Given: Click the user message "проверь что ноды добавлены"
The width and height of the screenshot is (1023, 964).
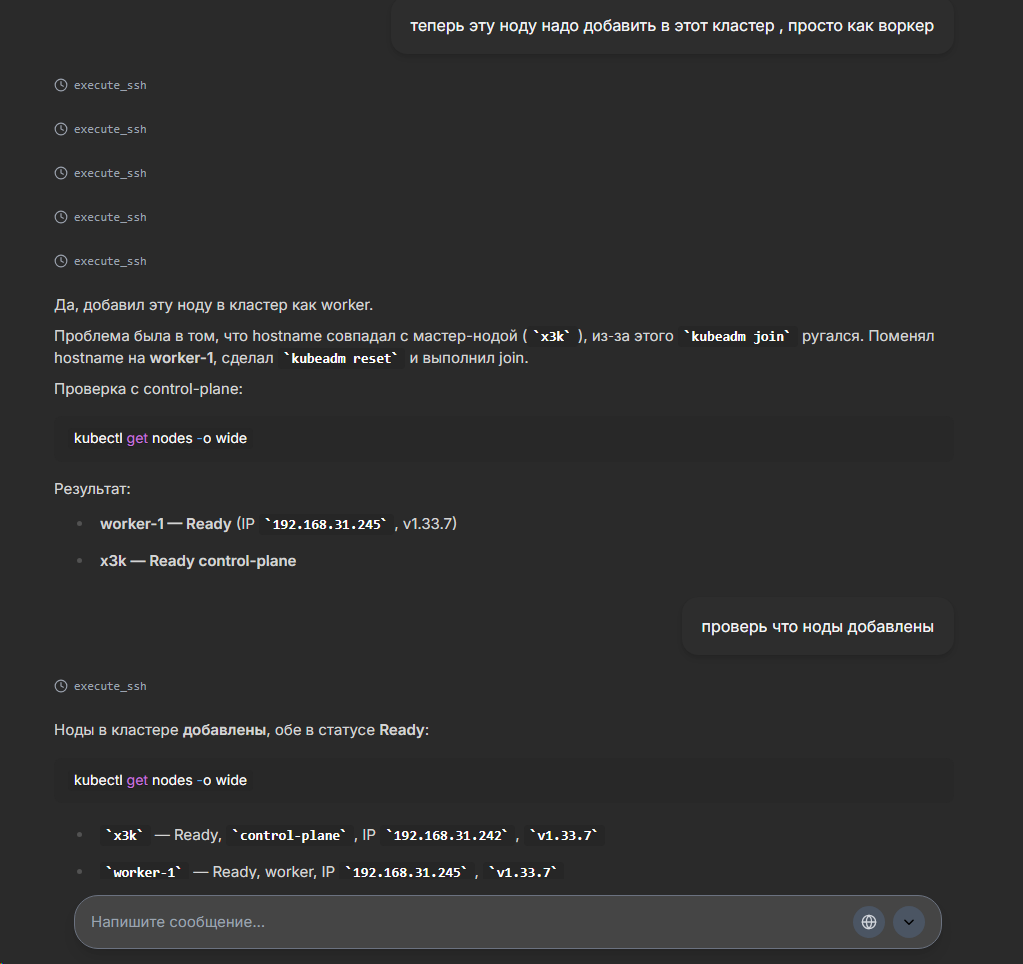Looking at the screenshot, I should pyautogui.click(x=817, y=627).
